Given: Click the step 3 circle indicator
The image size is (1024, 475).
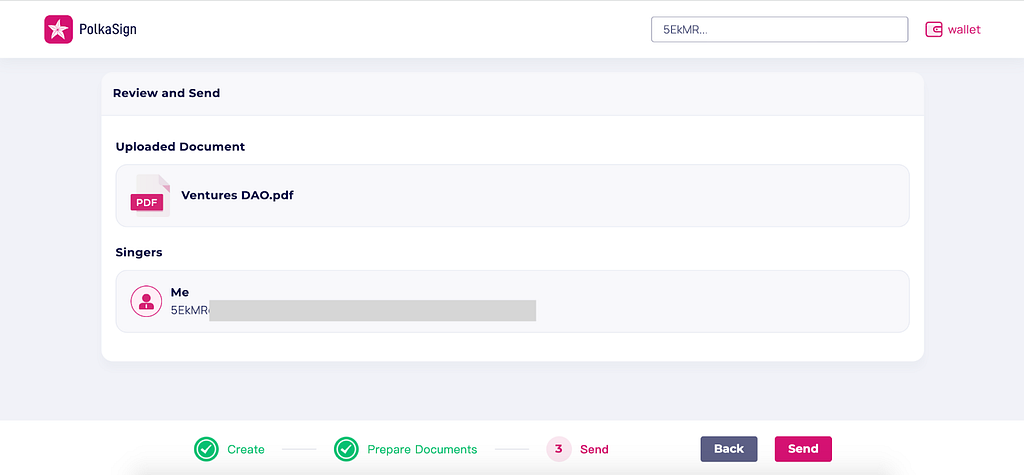Looking at the screenshot, I should [558, 449].
